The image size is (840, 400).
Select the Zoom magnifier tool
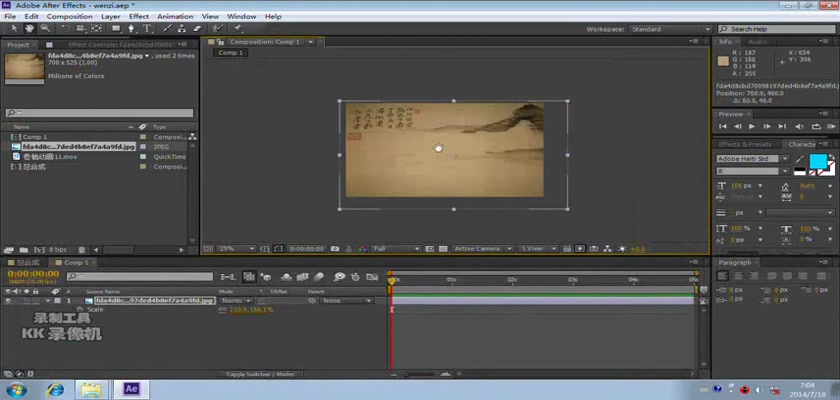tap(44, 28)
